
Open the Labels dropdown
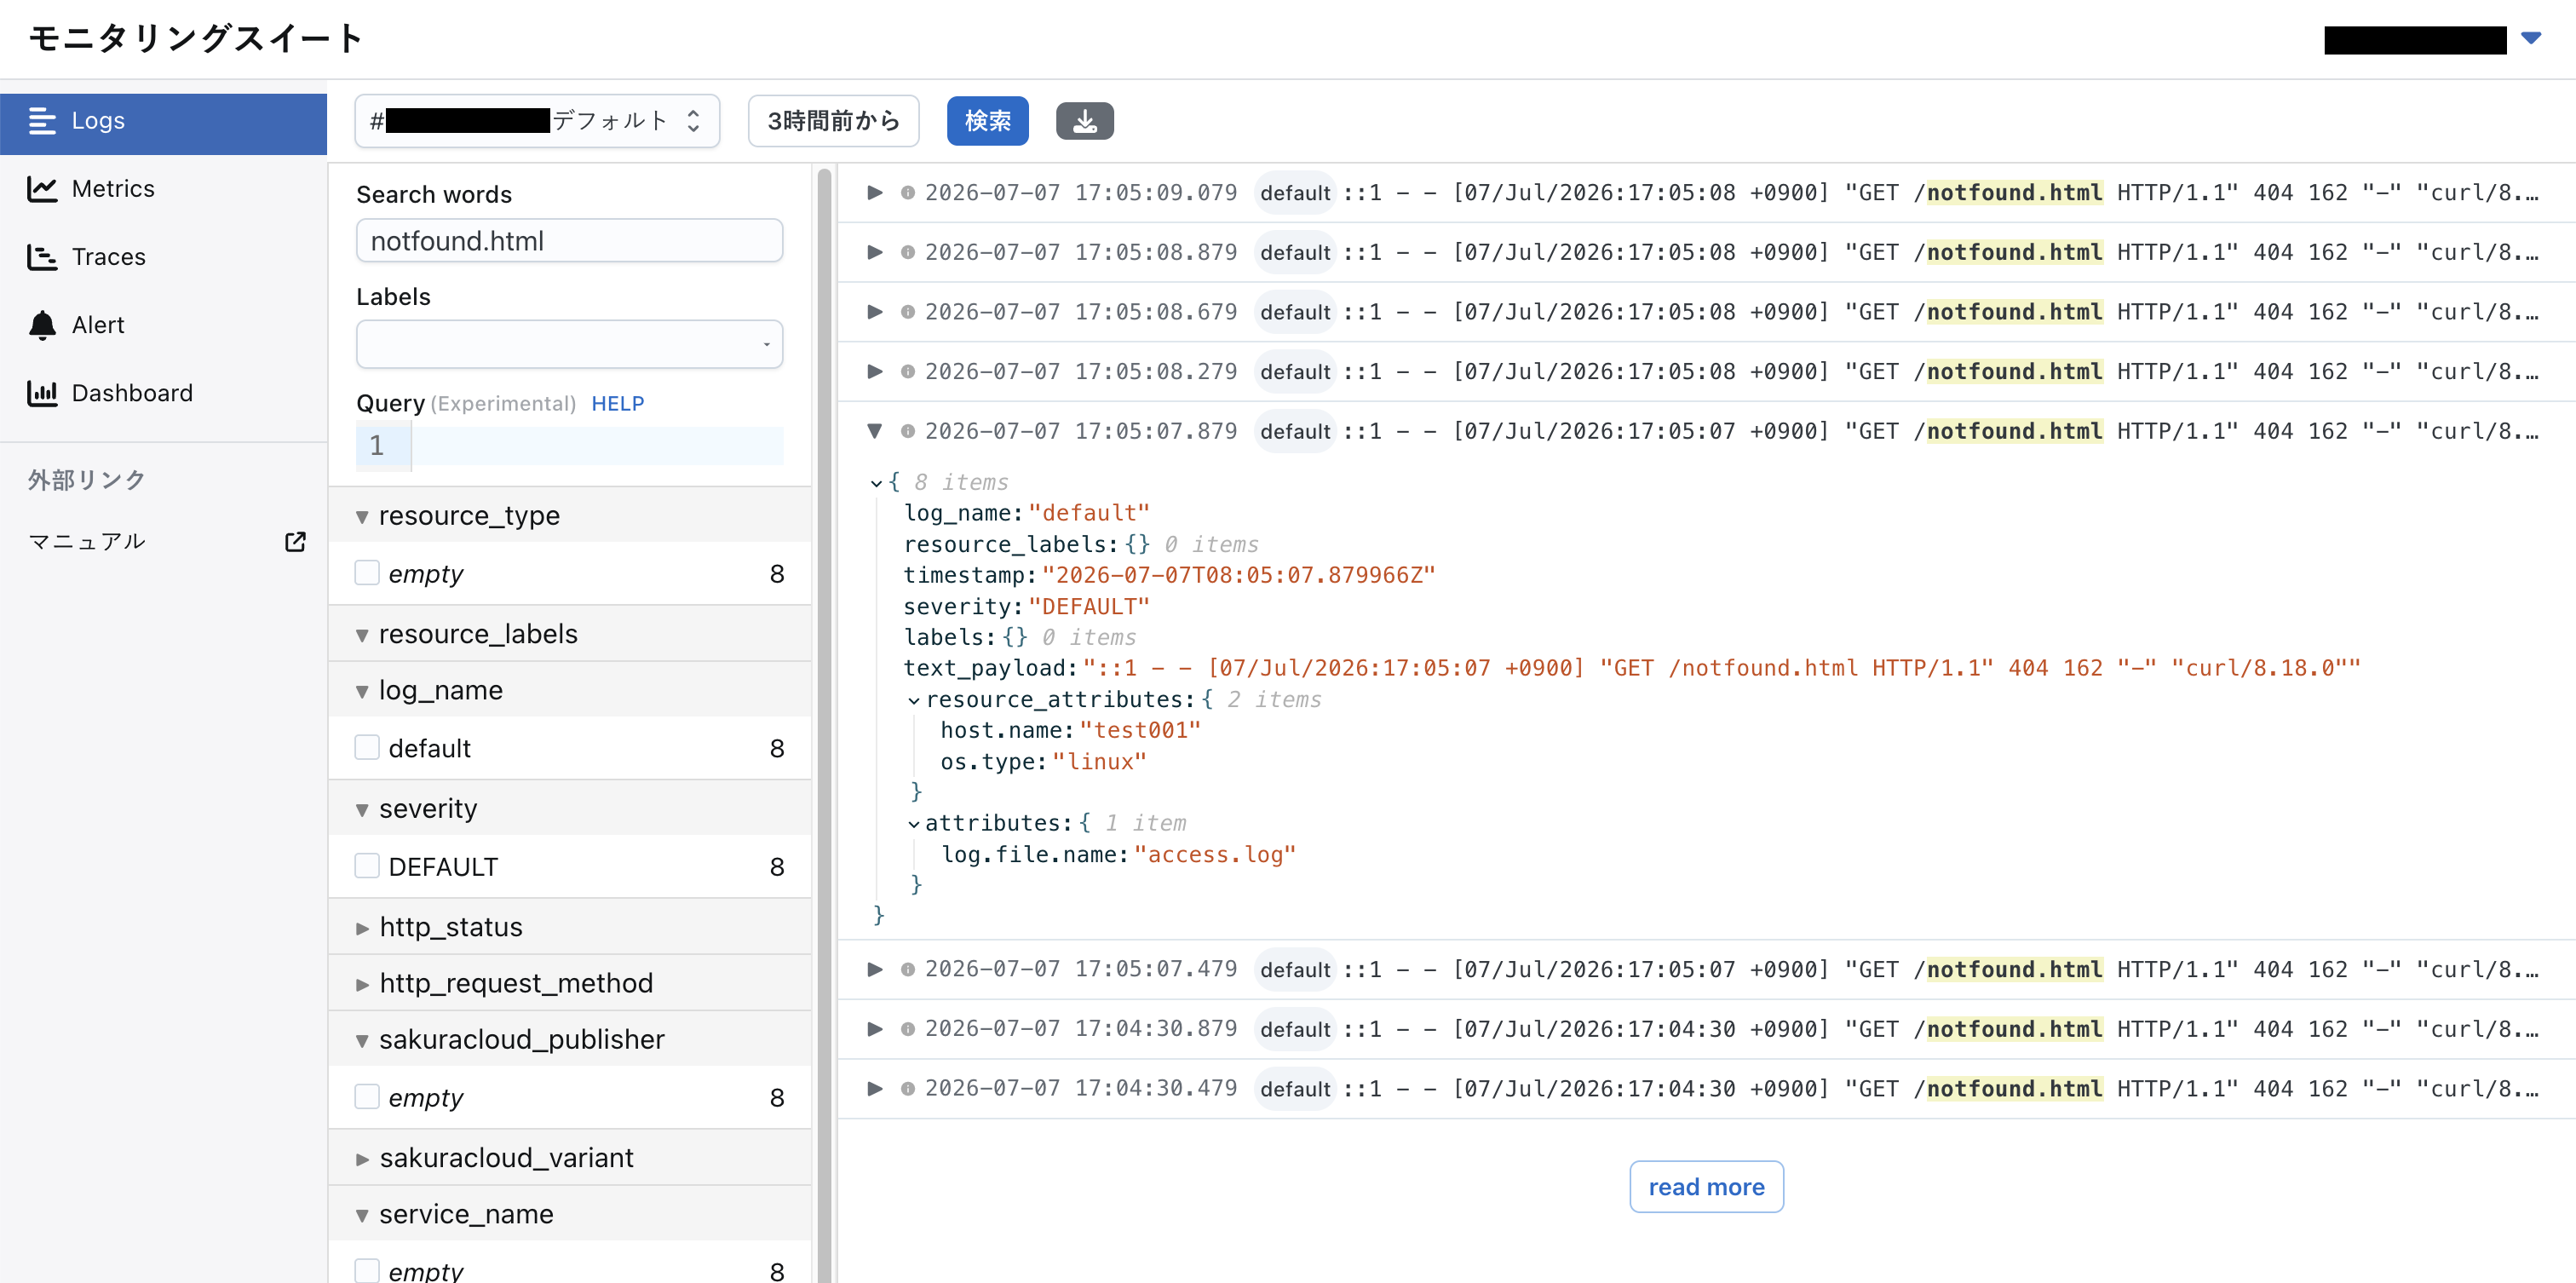[x=569, y=344]
